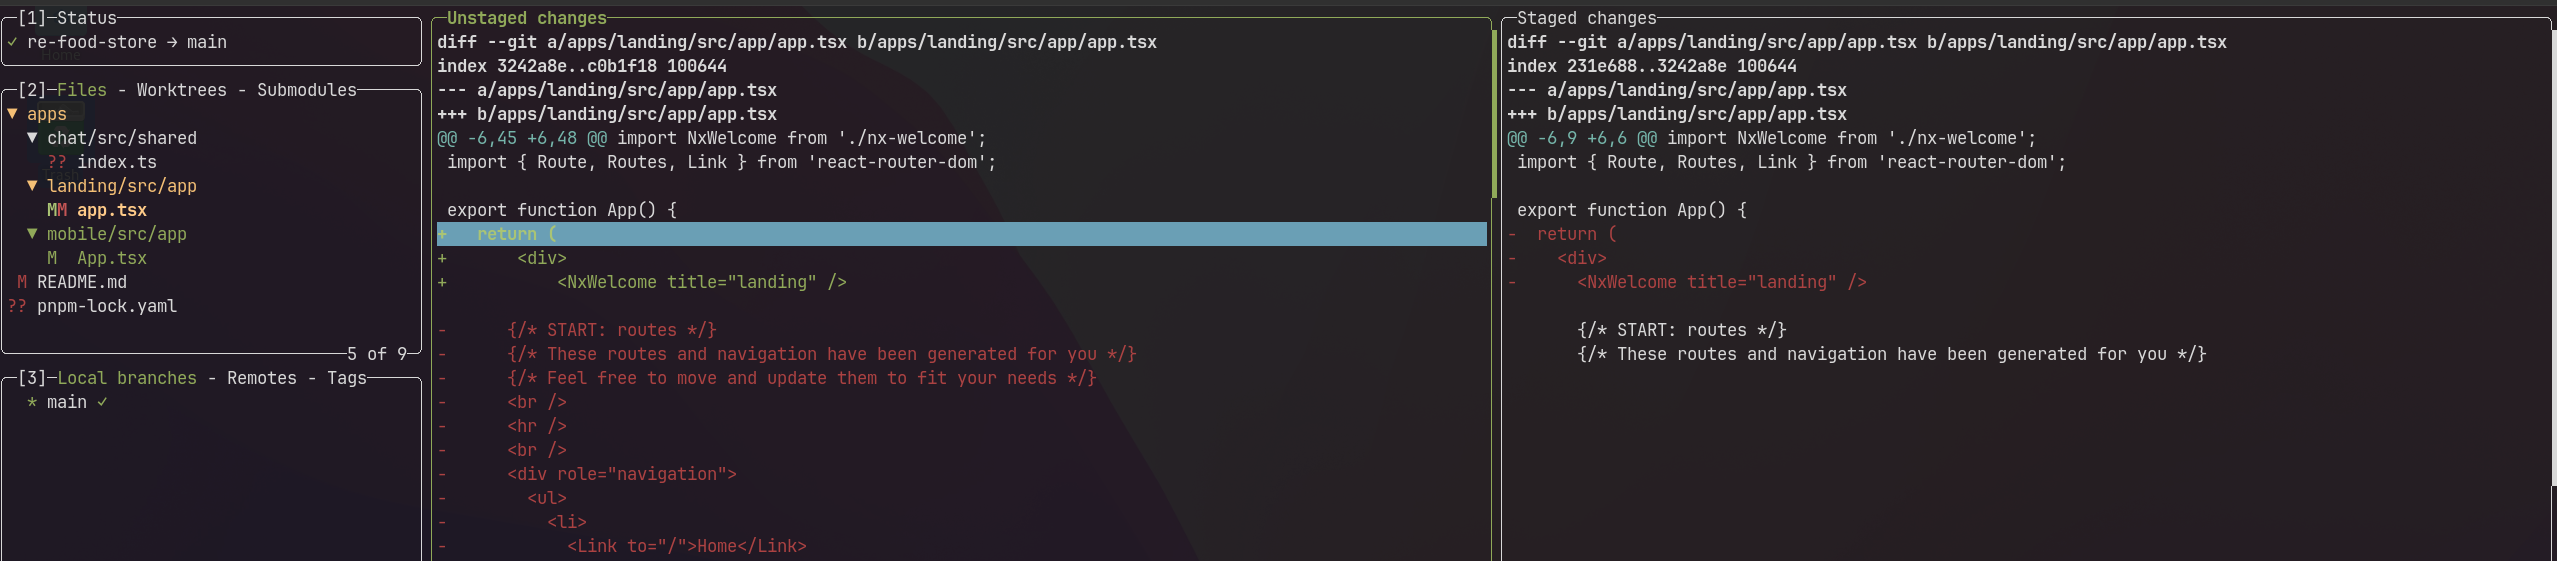This screenshot has height=561, width=2557.
Task: Click the green checkmark in the Status panel
Action: point(12,42)
